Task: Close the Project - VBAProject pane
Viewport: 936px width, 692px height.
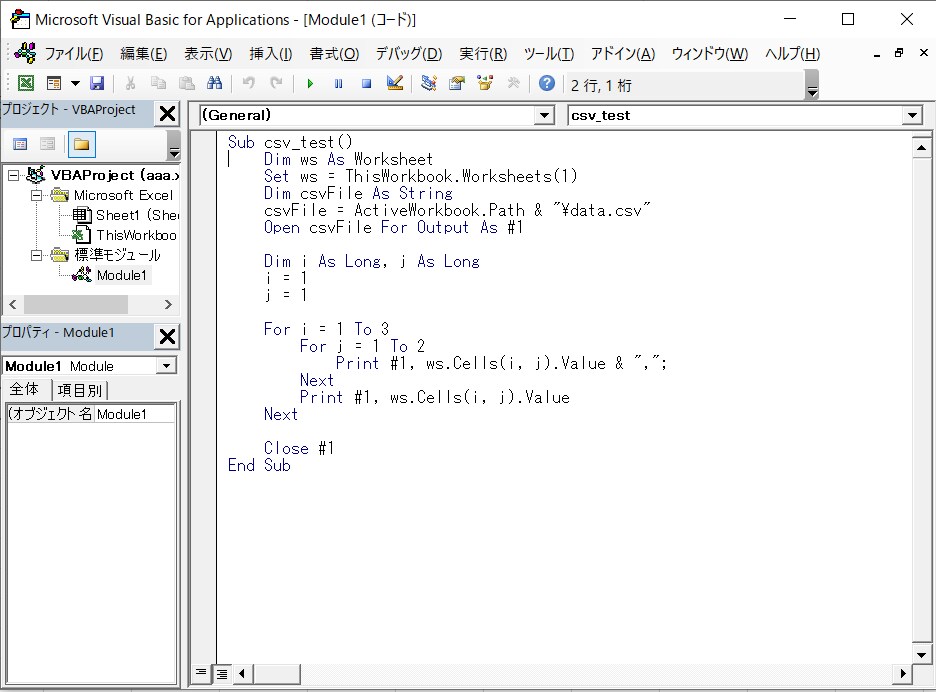Action: [168, 113]
